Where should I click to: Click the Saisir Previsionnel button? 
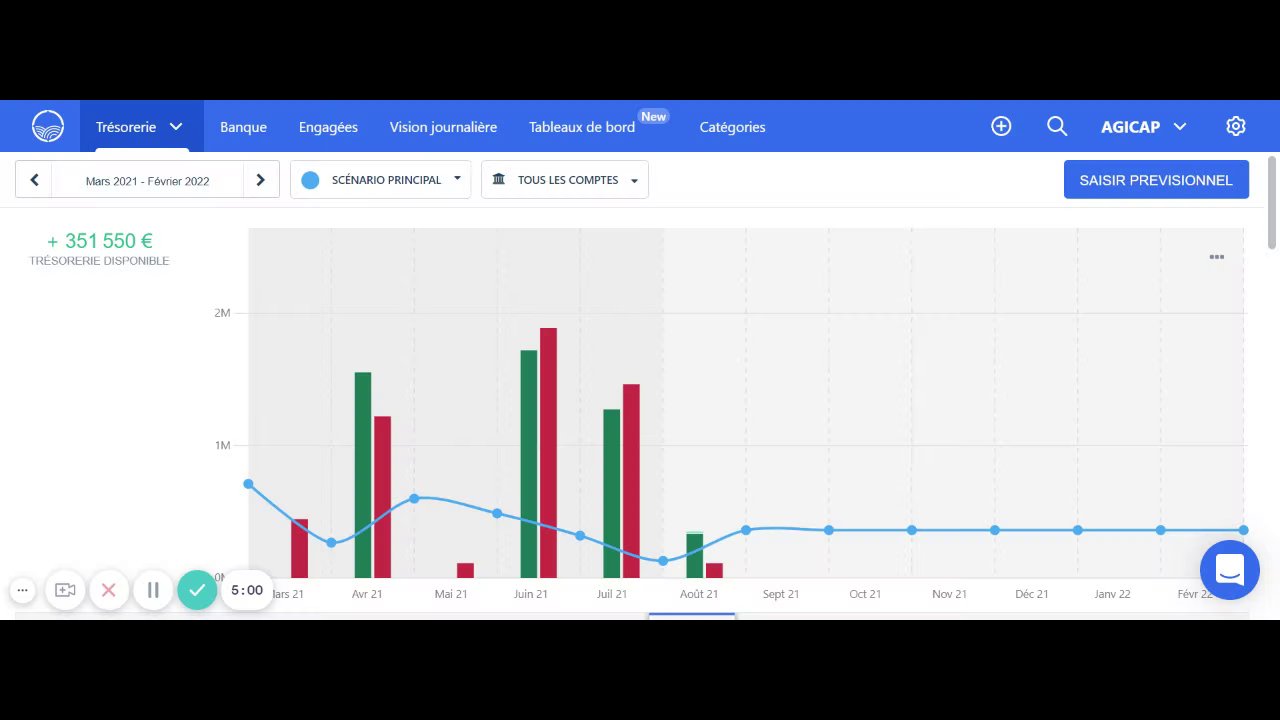pyautogui.click(x=1156, y=180)
